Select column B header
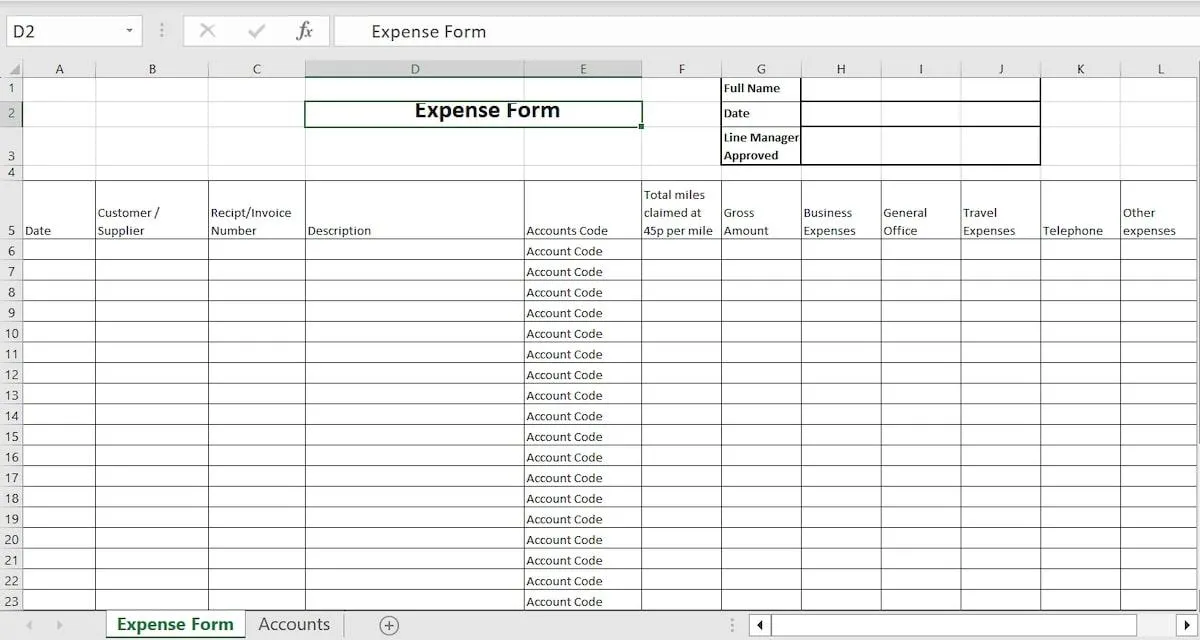The height and width of the screenshot is (640, 1200). (x=152, y=69)
